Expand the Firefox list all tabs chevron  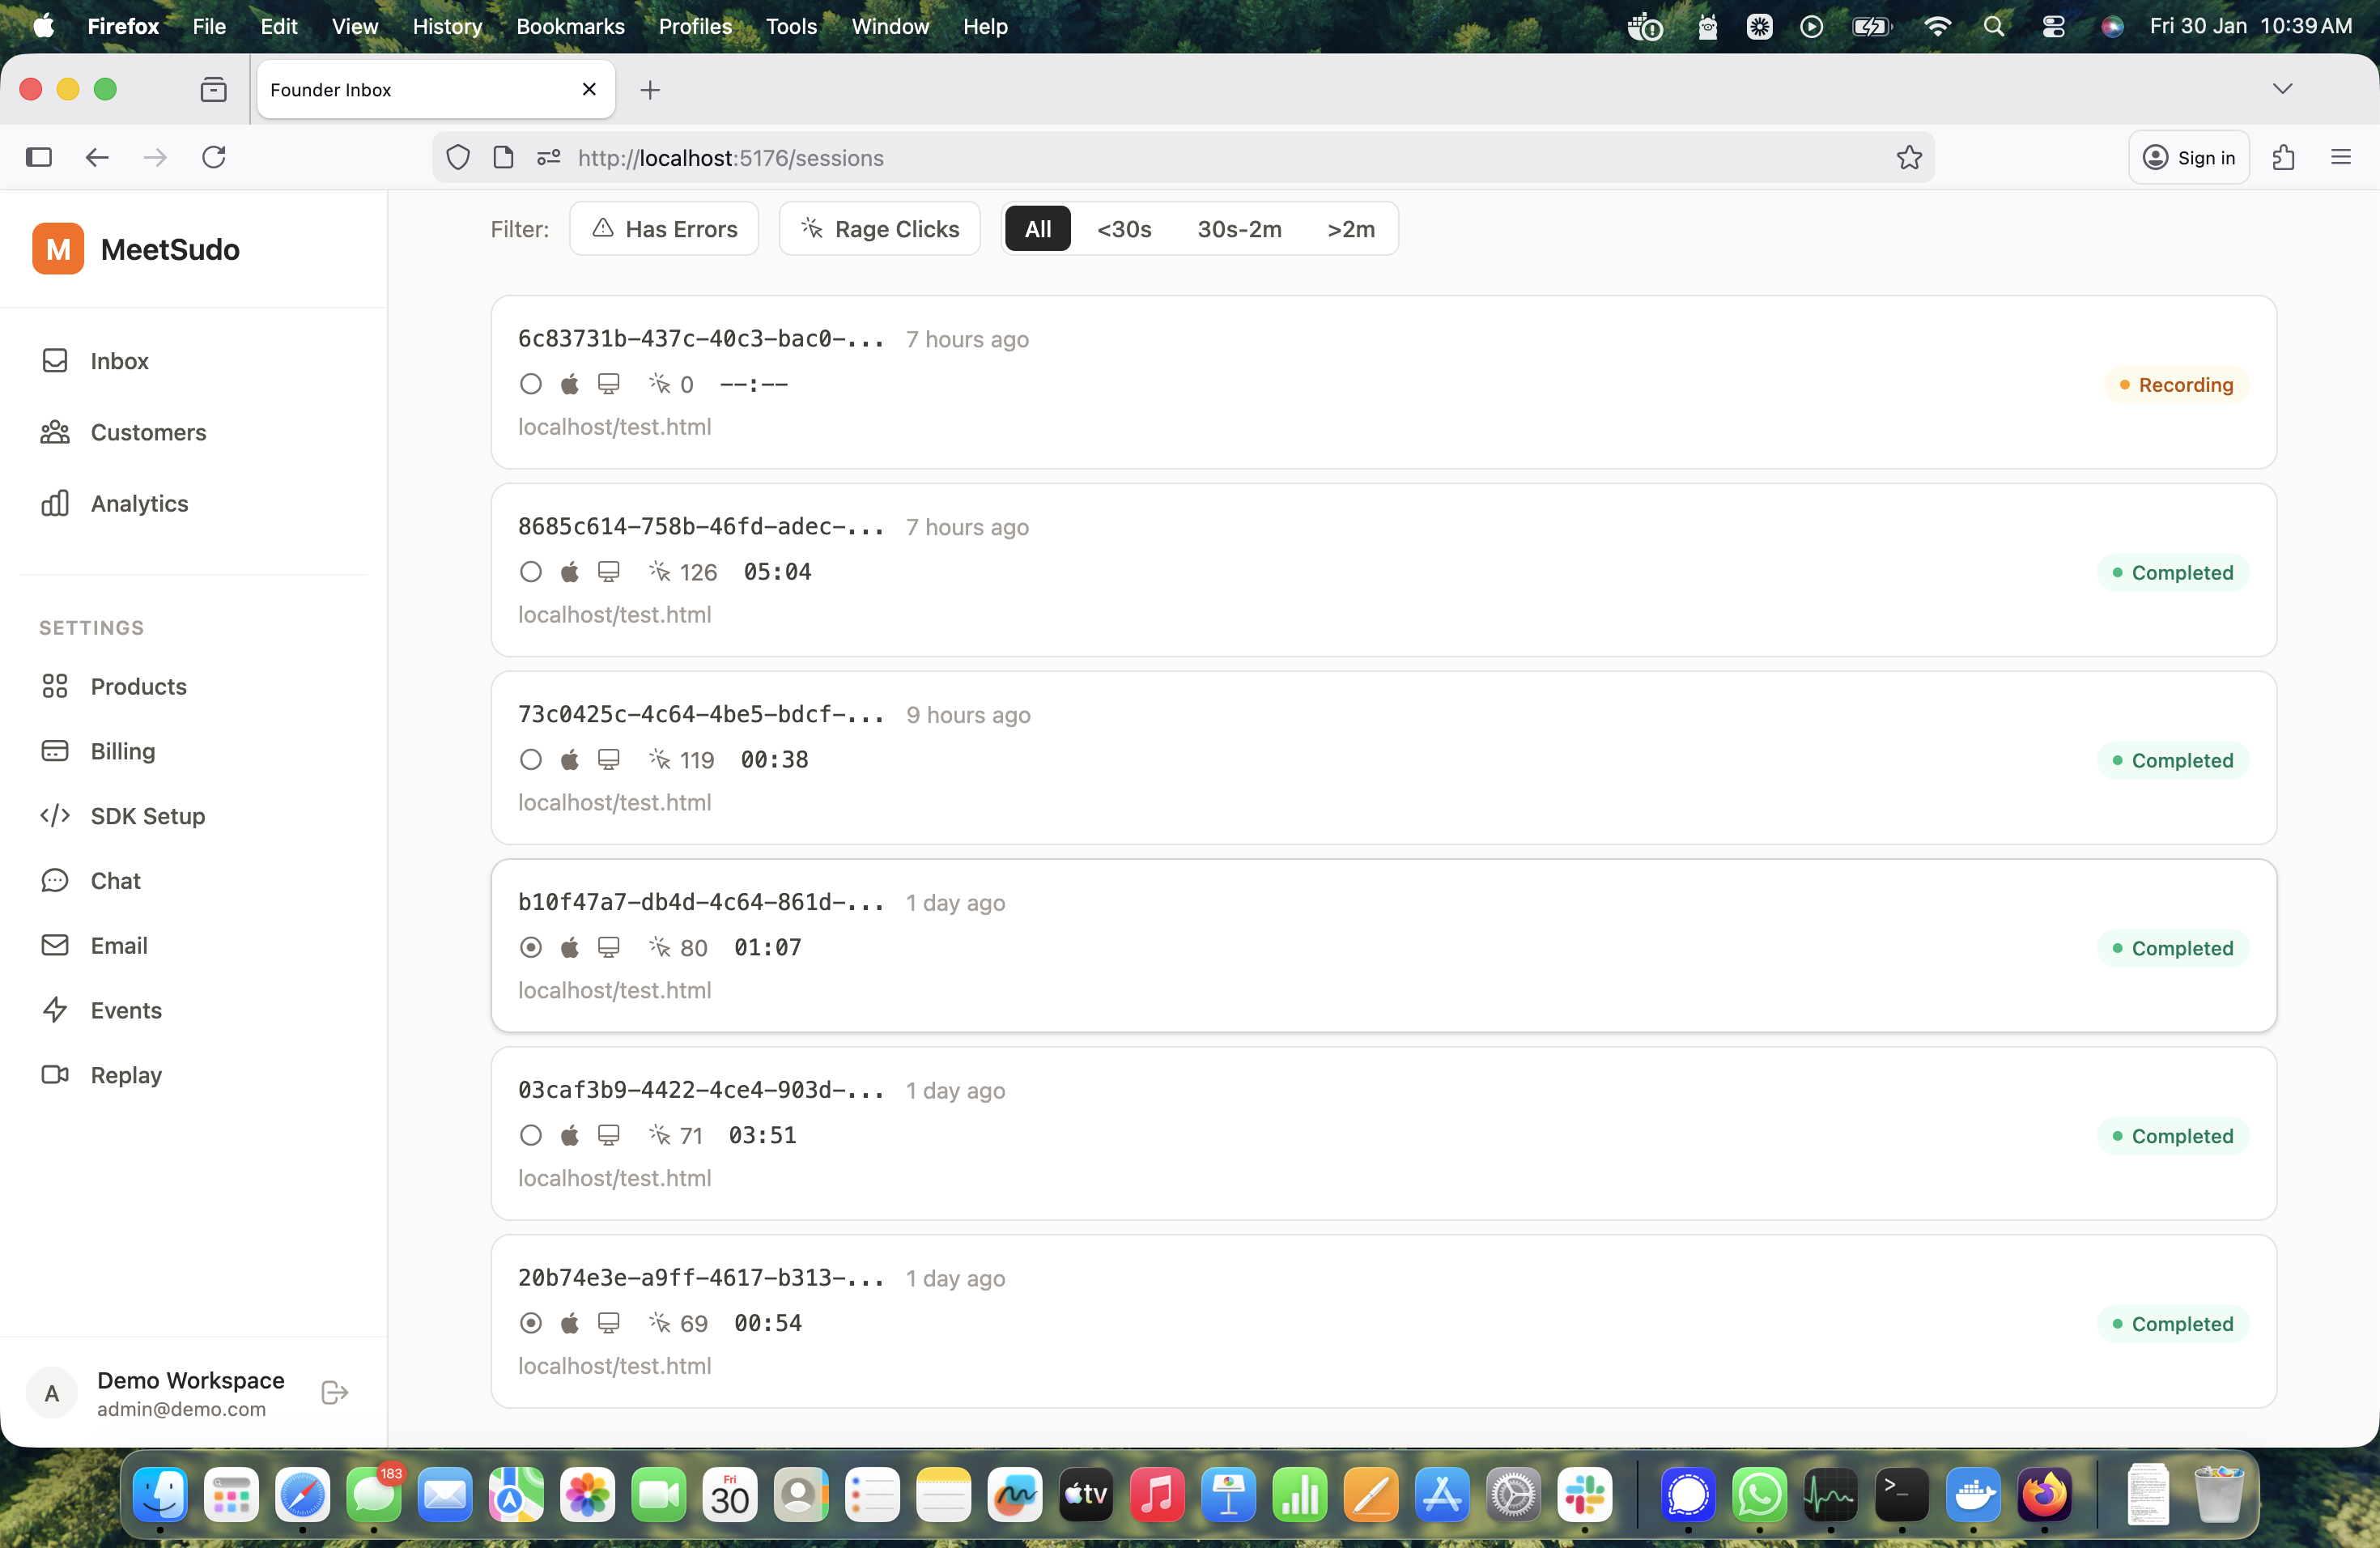click(2282, 89)
